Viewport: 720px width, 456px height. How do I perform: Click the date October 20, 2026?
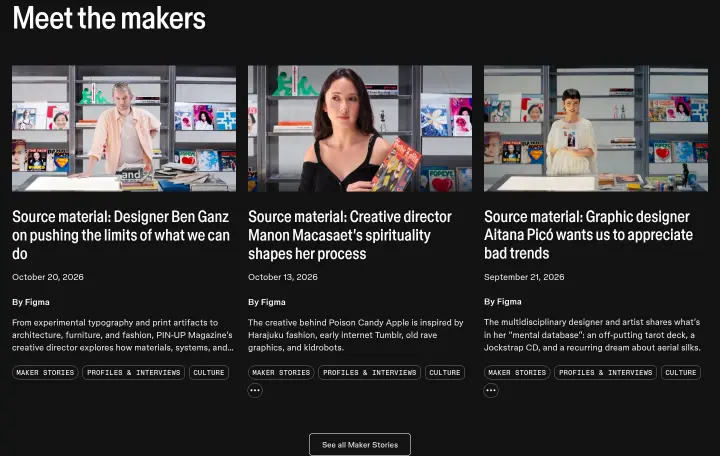coord(48,277)
